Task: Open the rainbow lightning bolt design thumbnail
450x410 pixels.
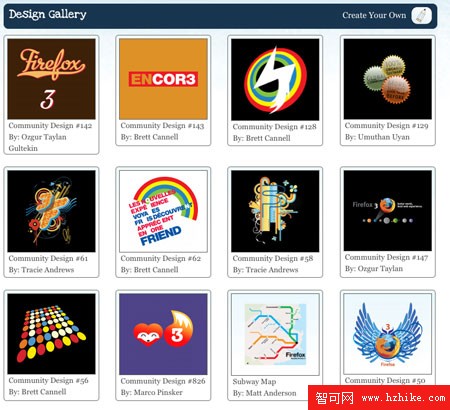Action: pos(275,79)
